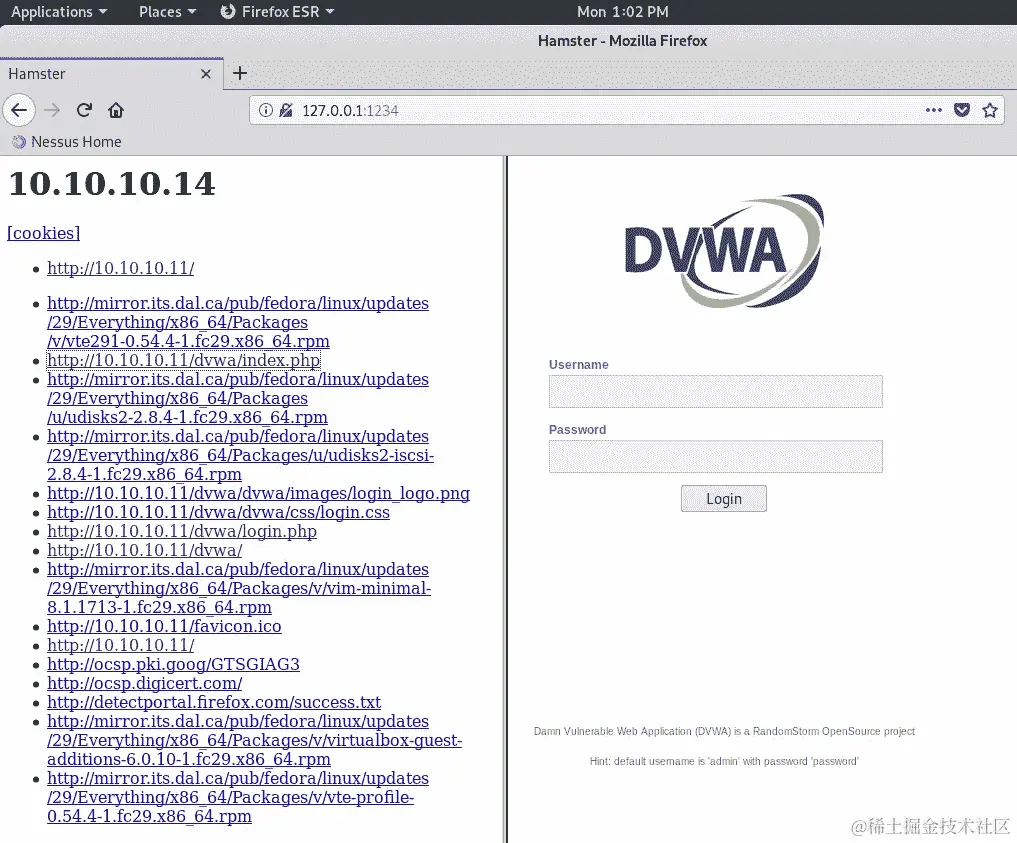Open the ocsp.pki.goog/GTSGIAG3 link
This screenshot has width=1017, height=843.
click(x=173, y=664)
